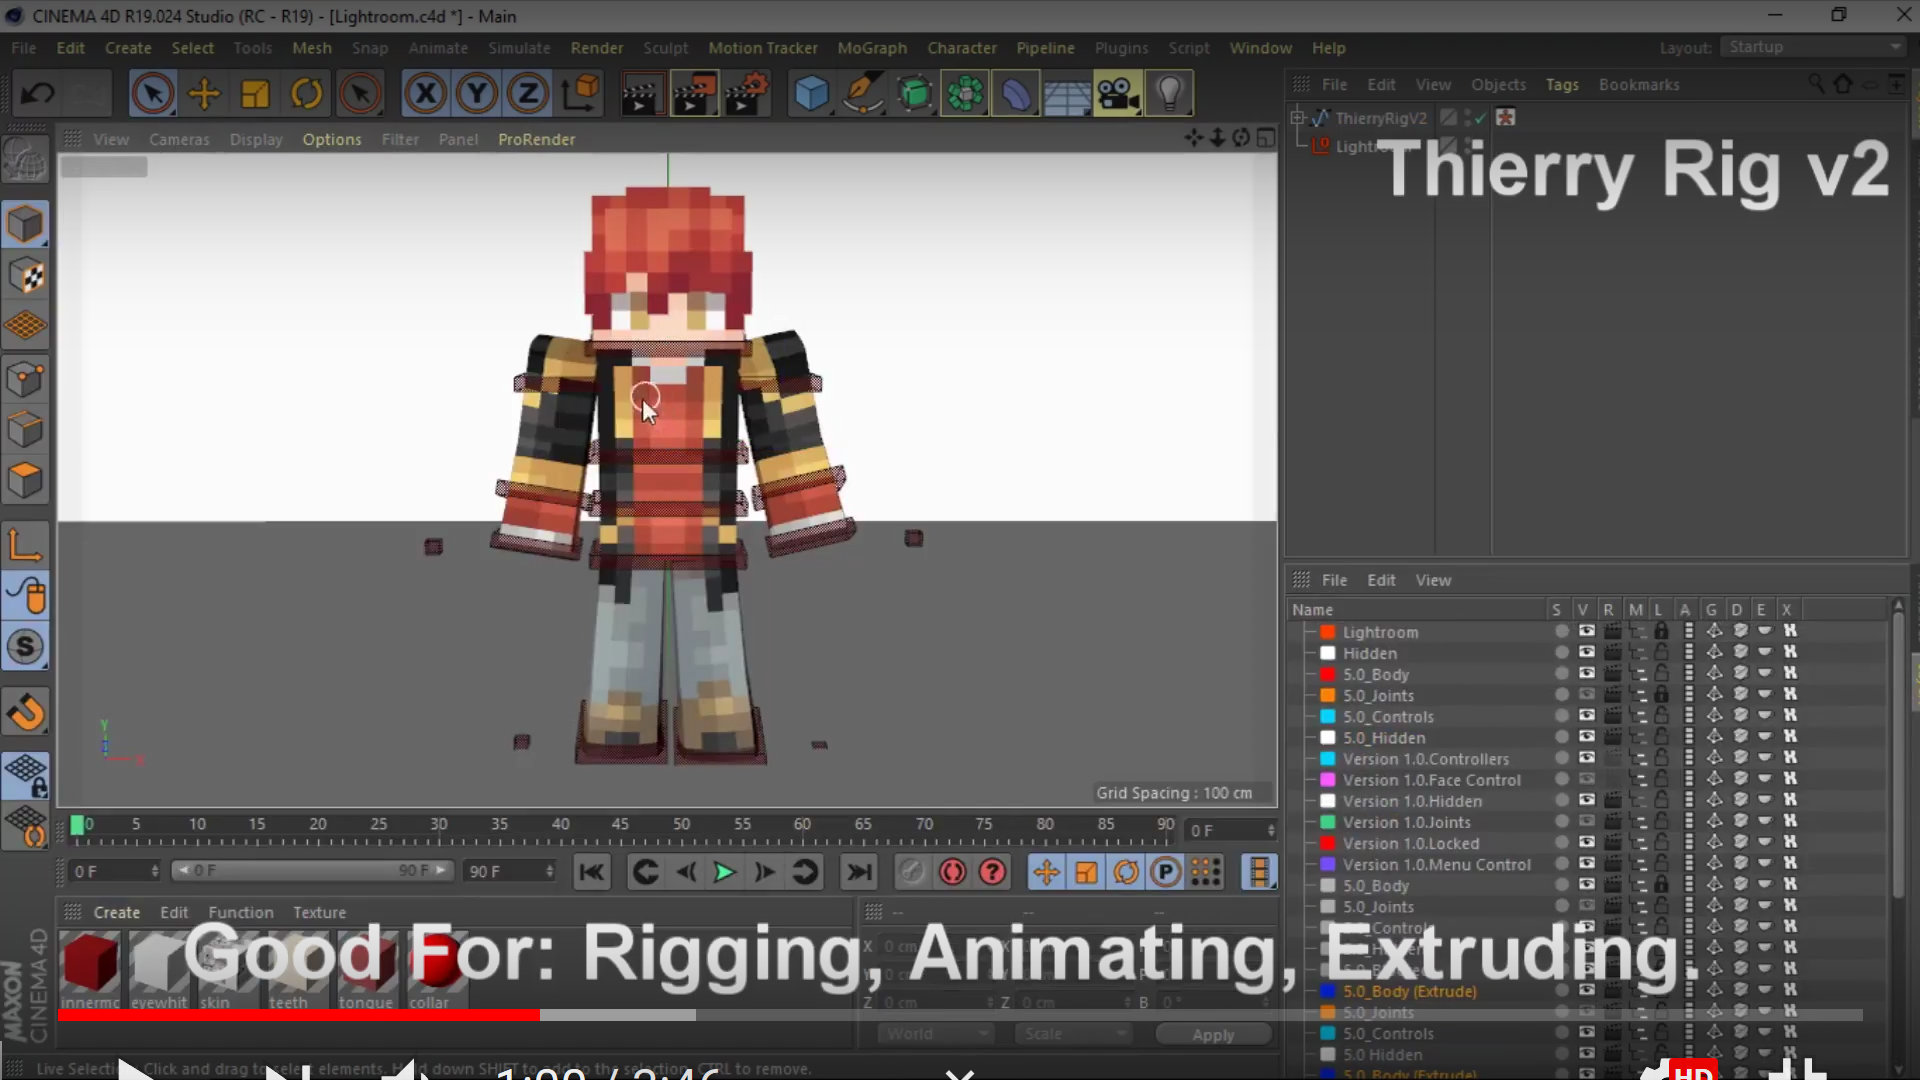This screenshot has width=1920, height=1080.
Task: Open Layer Manager View menu
Action: tap(1433, 580)
